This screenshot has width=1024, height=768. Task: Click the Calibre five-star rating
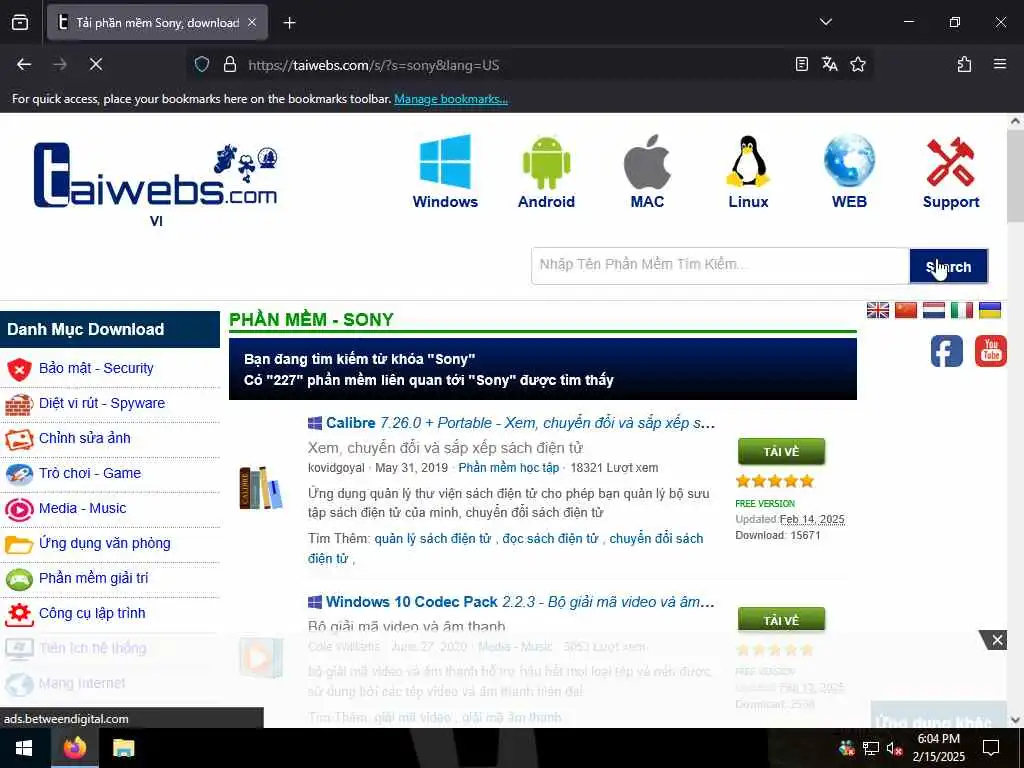click(x=775, y=481)
